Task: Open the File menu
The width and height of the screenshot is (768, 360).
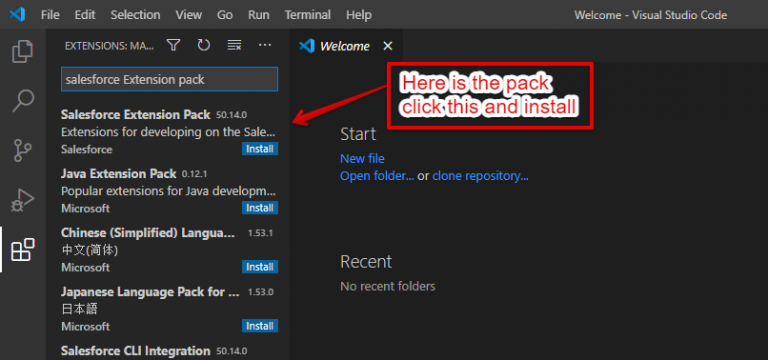Action: 50,15
